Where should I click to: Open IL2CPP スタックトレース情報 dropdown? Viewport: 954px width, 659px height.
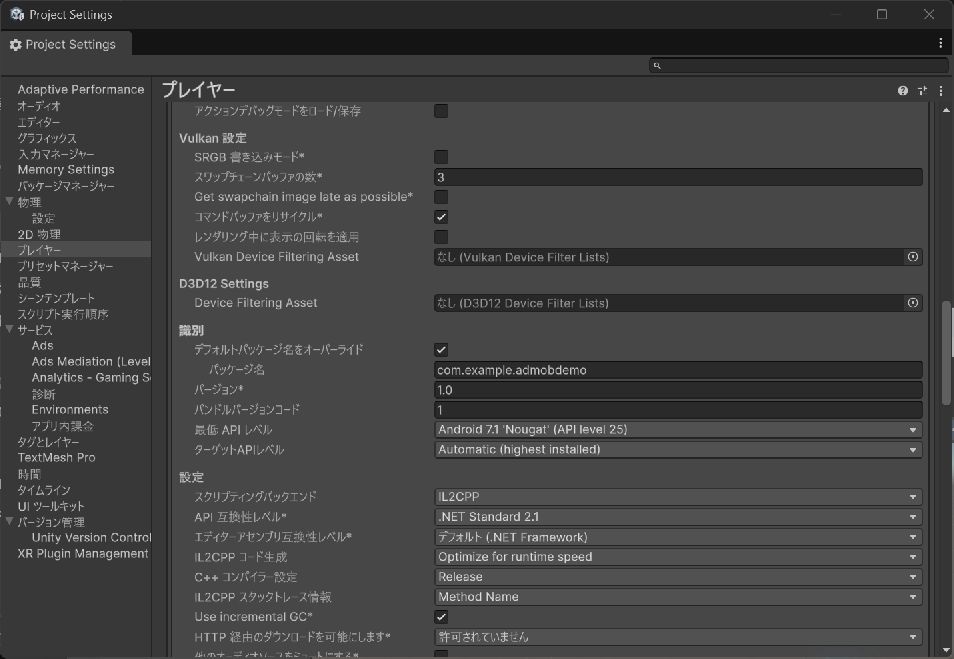click(x=678, y=597)
